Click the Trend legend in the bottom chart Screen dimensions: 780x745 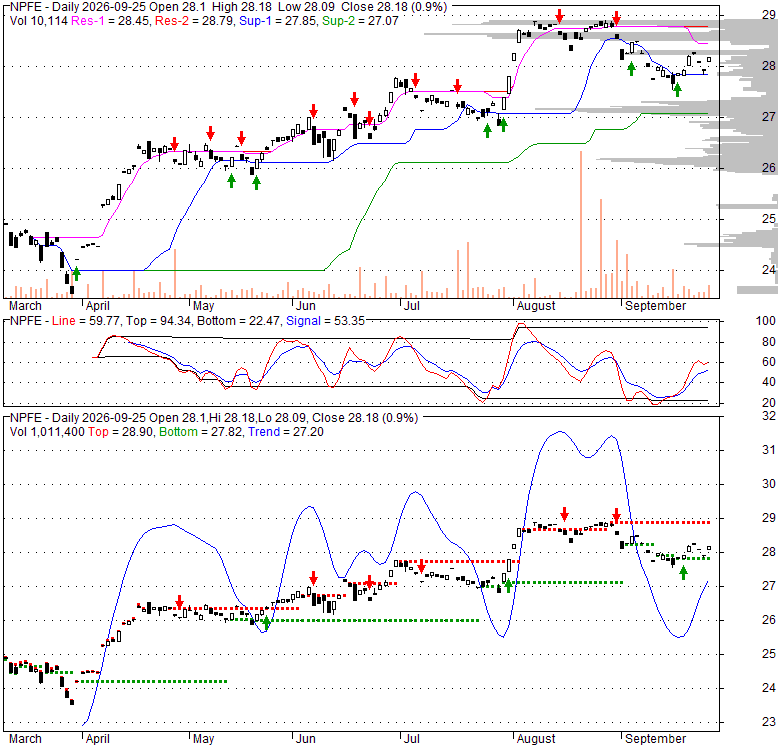tap(264, 432)
